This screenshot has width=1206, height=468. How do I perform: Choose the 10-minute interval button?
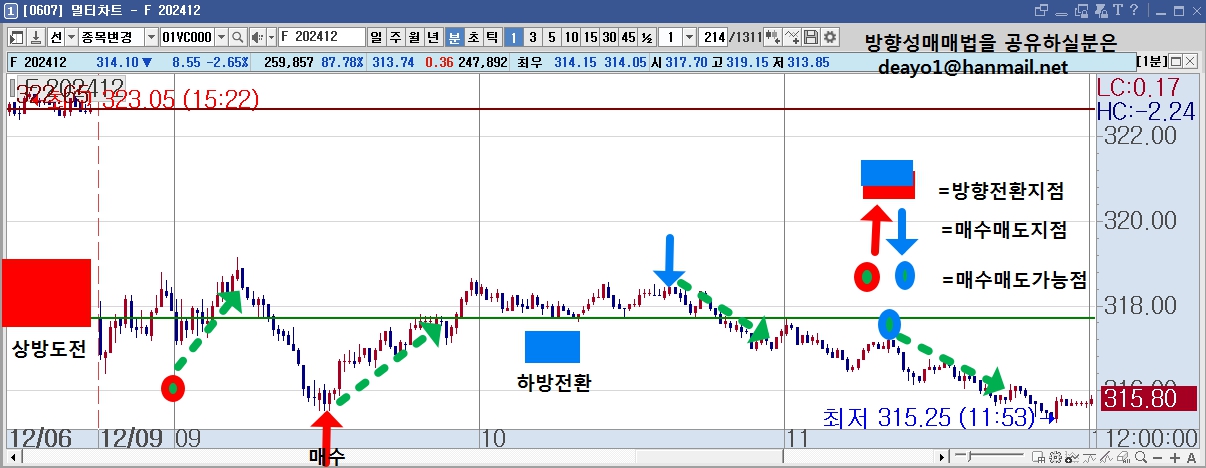(571, 37)
